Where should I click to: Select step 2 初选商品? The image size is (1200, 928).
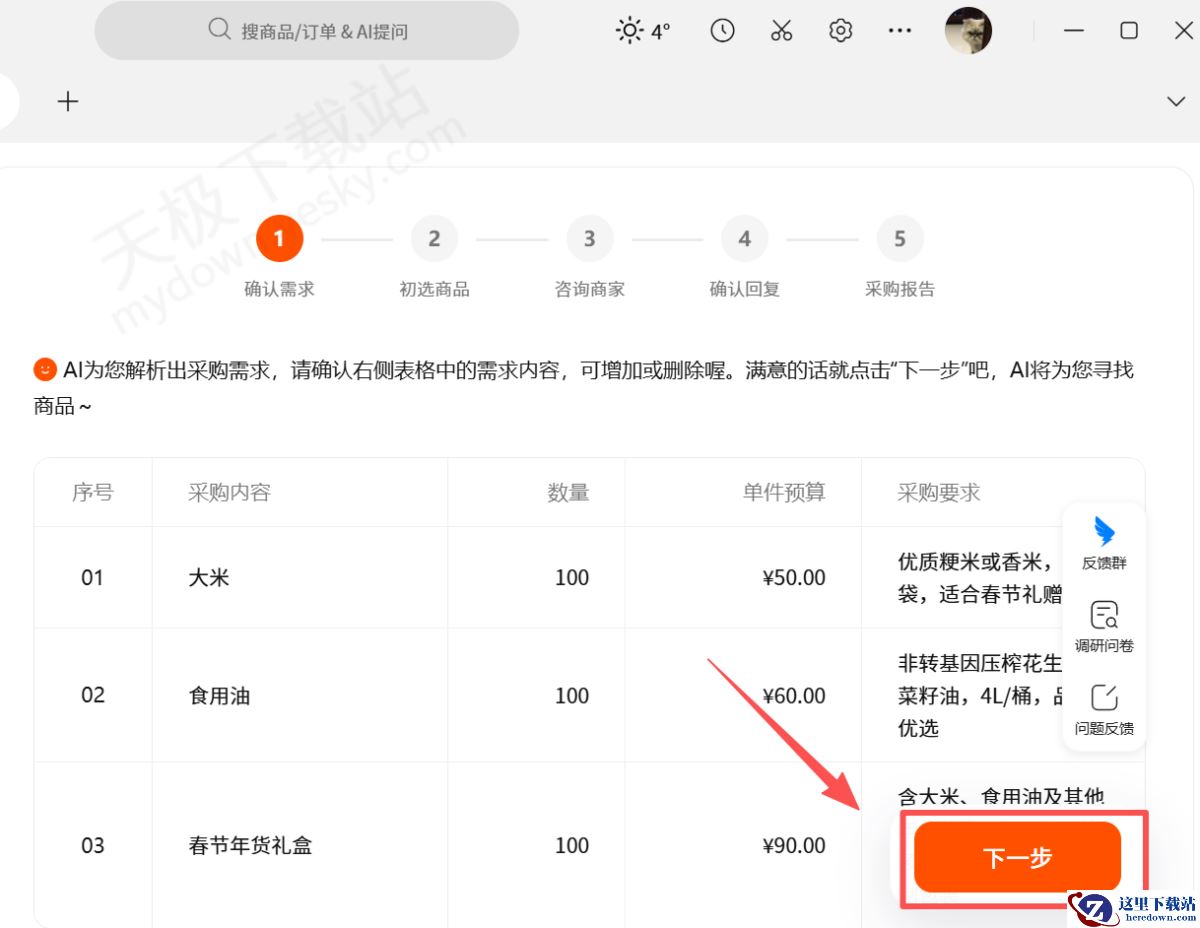[434, 238]
